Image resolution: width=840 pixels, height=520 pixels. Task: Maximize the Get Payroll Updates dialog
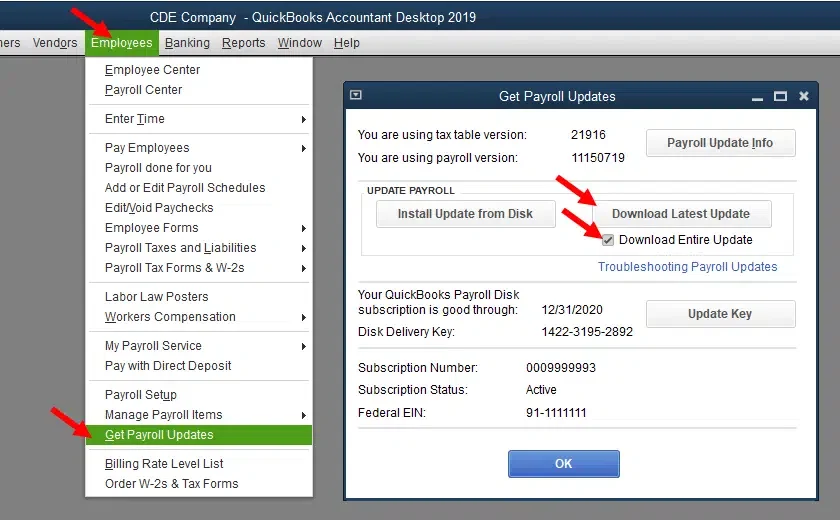tap(781, 96)
